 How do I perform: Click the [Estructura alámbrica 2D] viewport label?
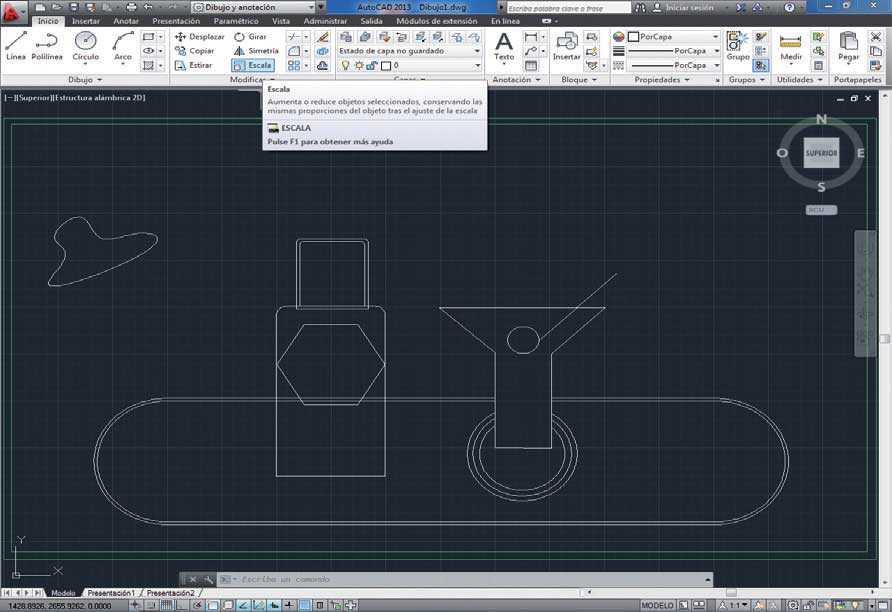(x=99, y=98)
